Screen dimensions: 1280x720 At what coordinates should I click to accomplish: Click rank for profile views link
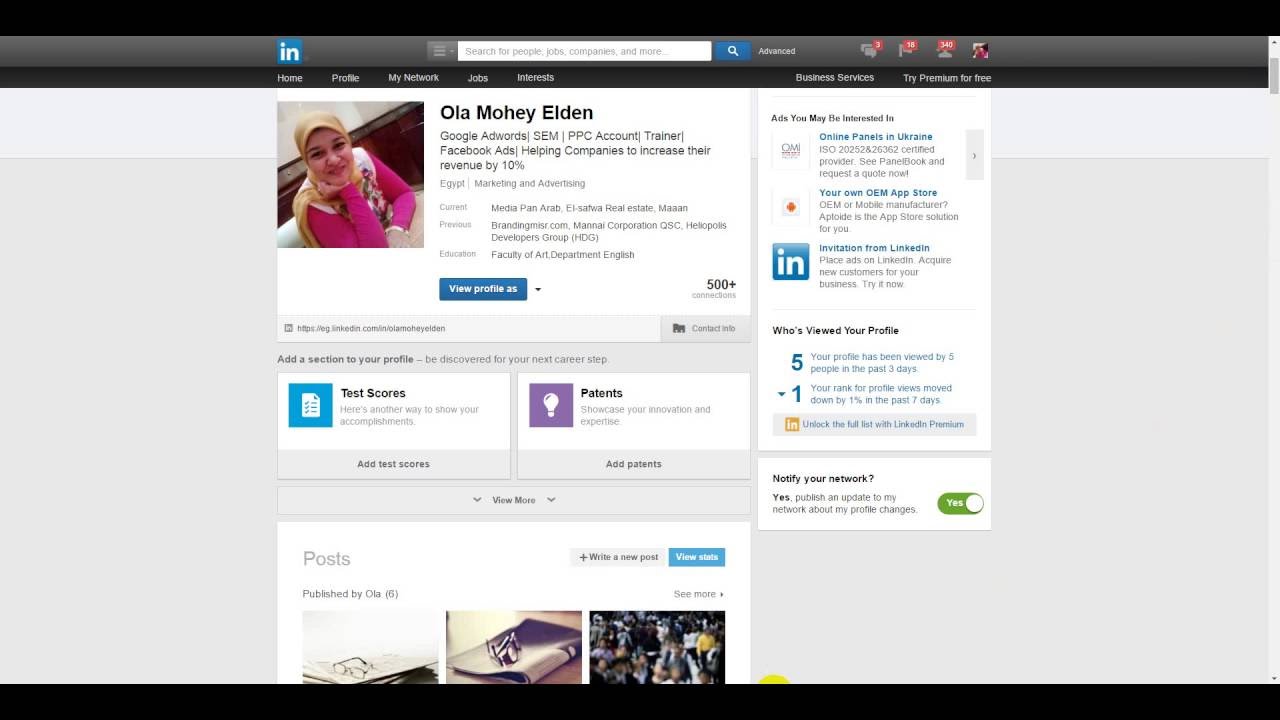click(x=881, y=394)
